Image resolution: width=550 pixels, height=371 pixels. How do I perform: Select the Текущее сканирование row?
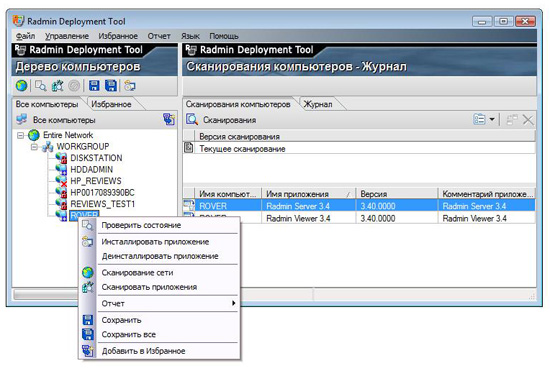(x=359, y=149)
